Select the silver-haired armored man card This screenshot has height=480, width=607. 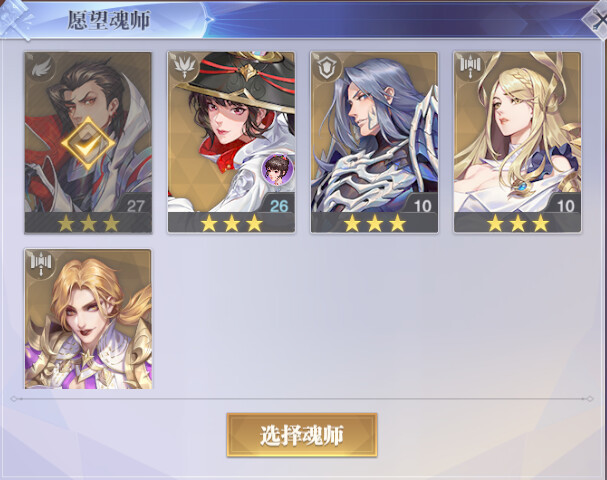pos(374,142)
